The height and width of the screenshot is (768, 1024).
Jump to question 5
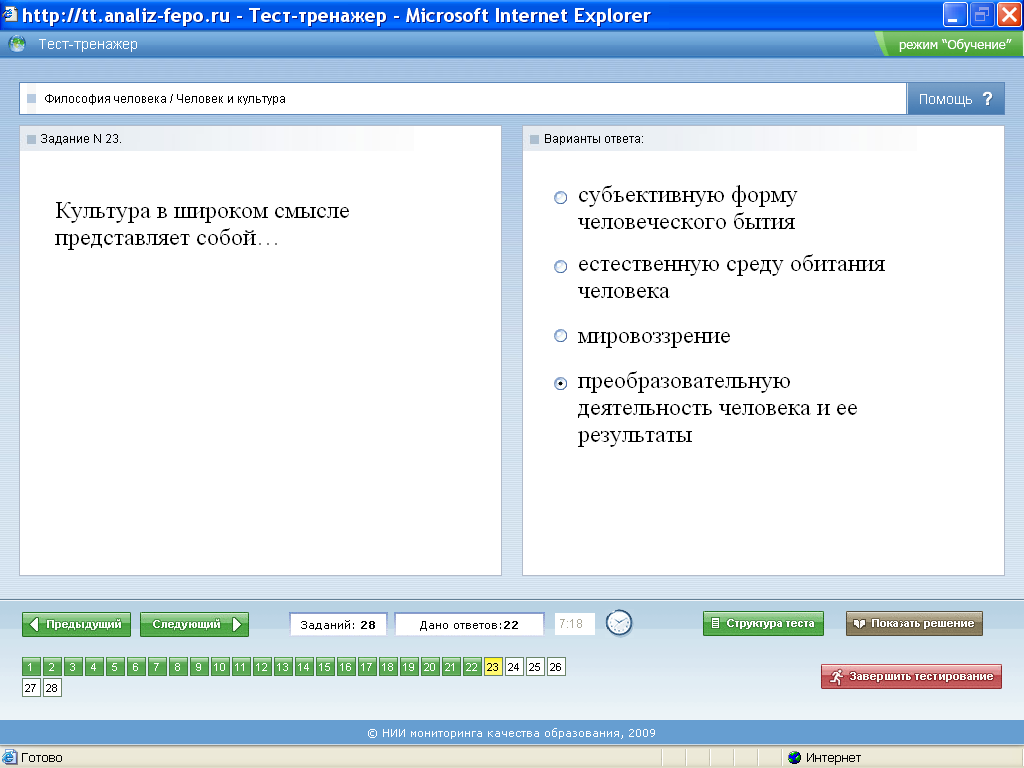click(114, 667)
